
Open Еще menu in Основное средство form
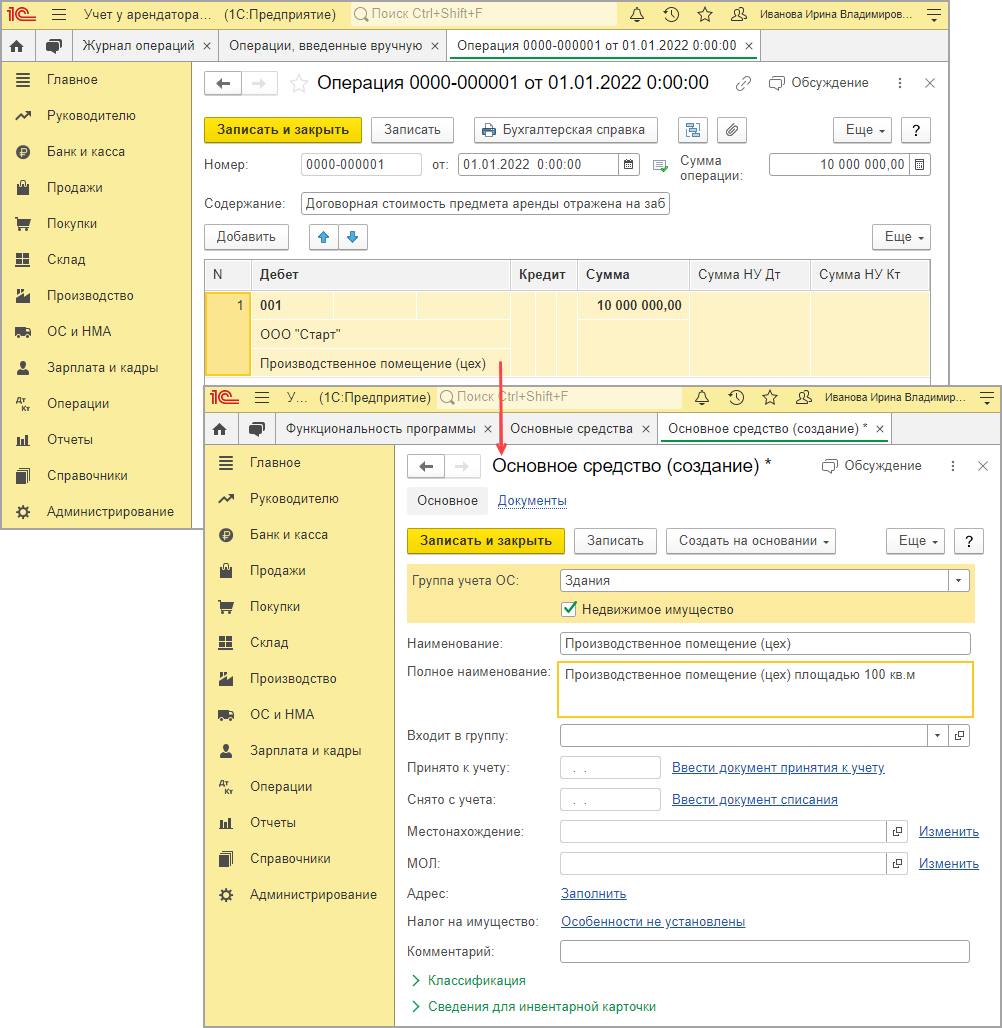click(916, 541)
